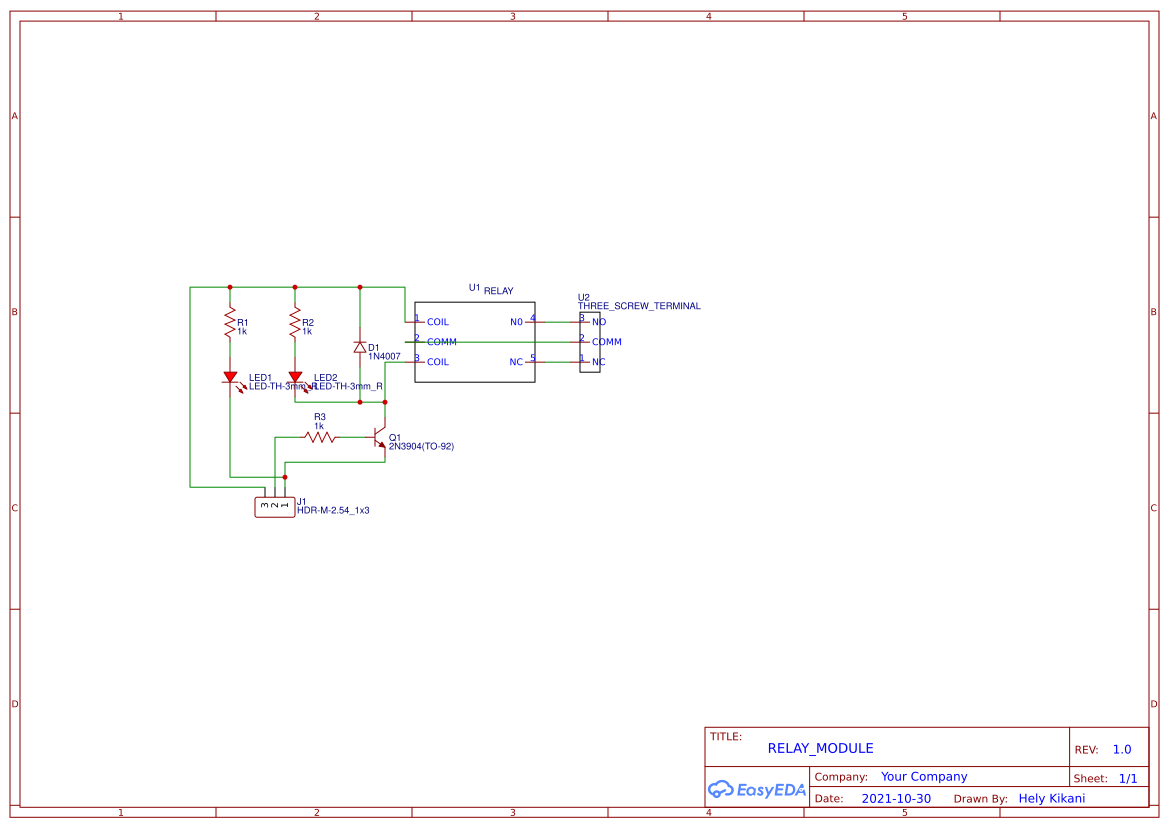Click the Your Company field
This screenshot has height=828, width=1169.
click(x=923, y=776)
